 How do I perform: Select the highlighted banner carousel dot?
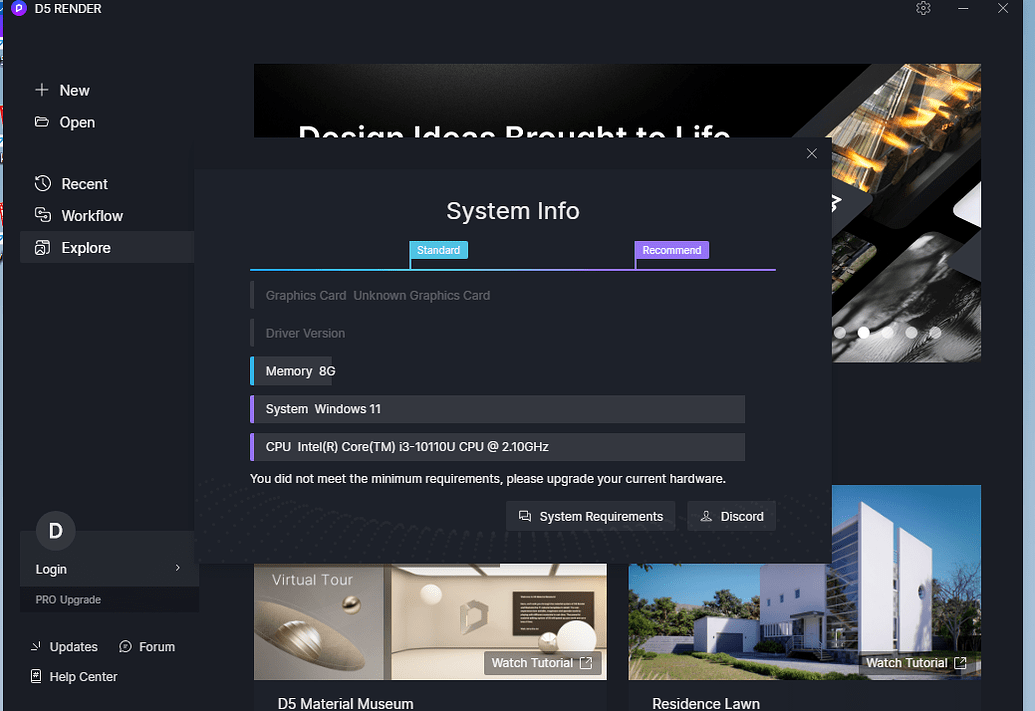click(863, 333)
